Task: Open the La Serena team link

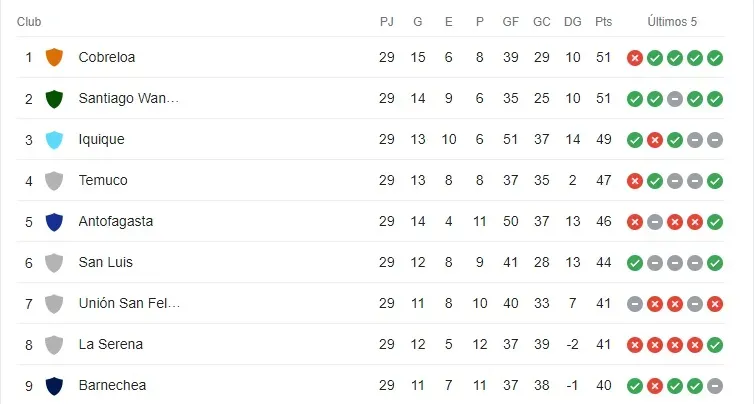Action: click(x=110, y=344)
